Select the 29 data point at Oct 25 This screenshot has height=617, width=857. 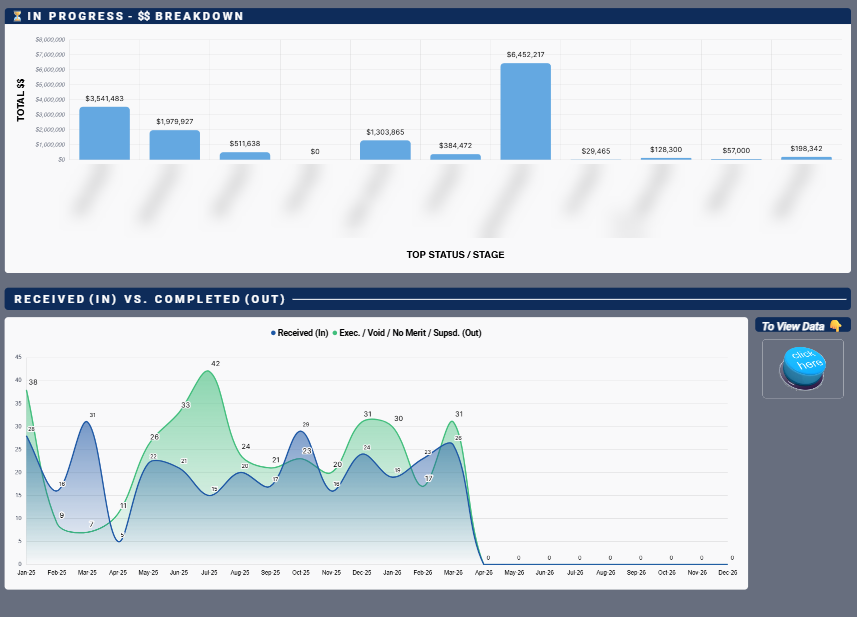pyautogui.click(x=300, y=431)
